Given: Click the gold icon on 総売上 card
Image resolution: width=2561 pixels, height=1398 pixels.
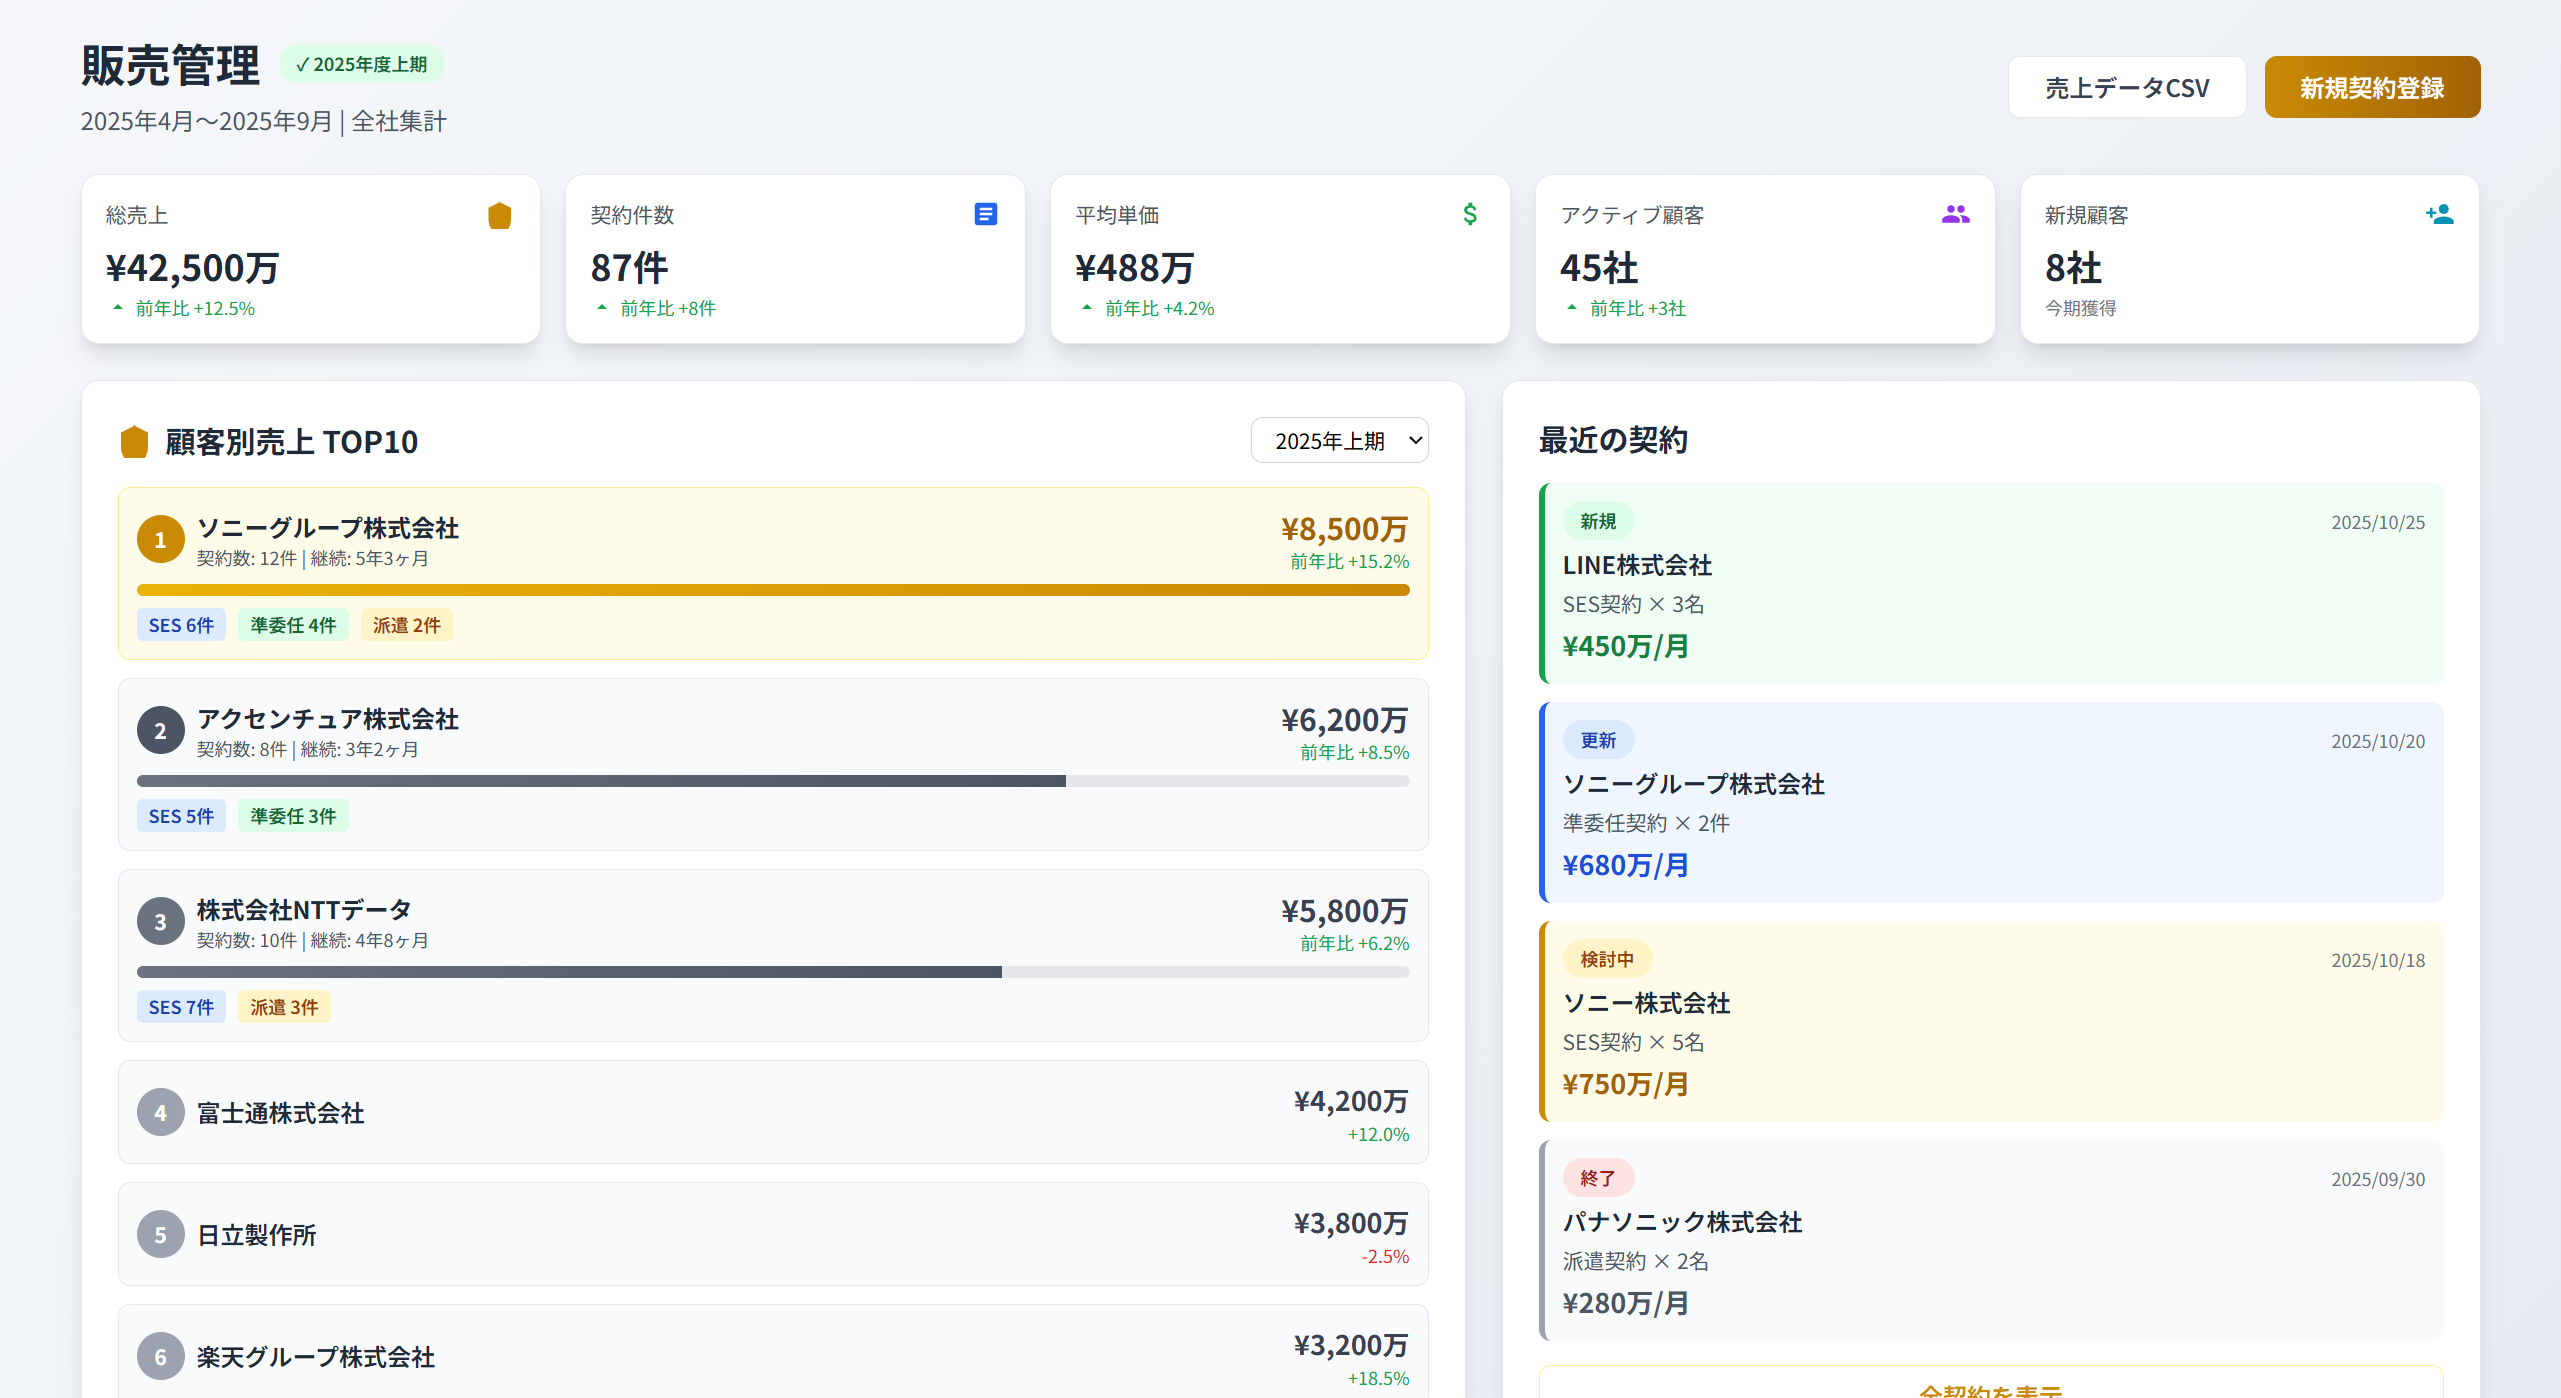Looking at the screenshot, I should 499,215.
